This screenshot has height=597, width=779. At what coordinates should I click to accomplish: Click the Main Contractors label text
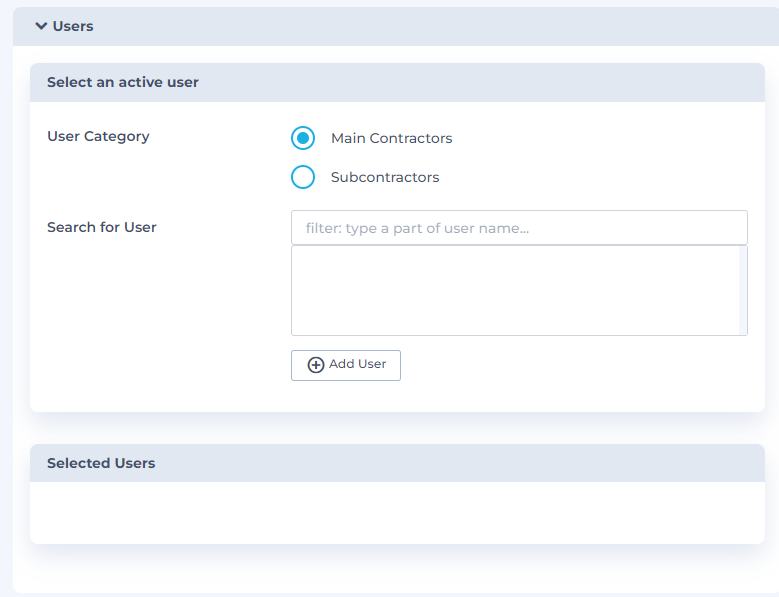[391, 138]
